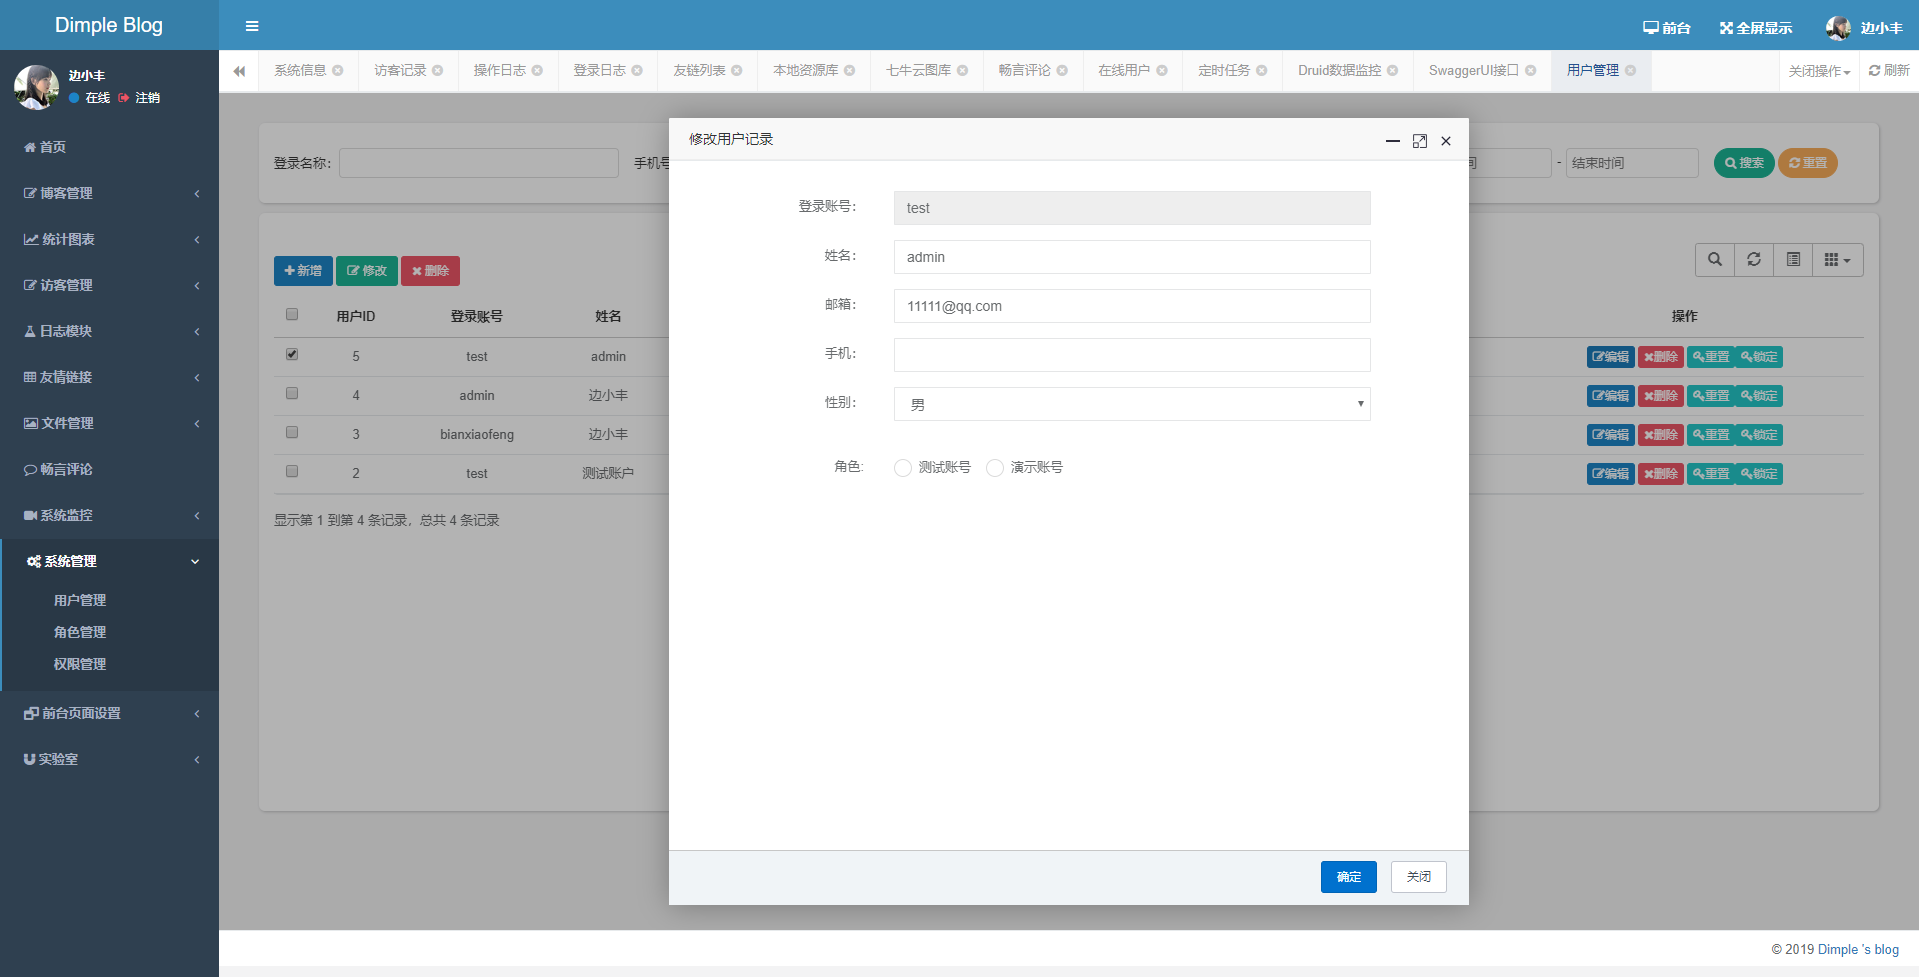Open 用户管理 submenu item
The width and height of the screenshot is (1919, 977).
coord(80,600)
